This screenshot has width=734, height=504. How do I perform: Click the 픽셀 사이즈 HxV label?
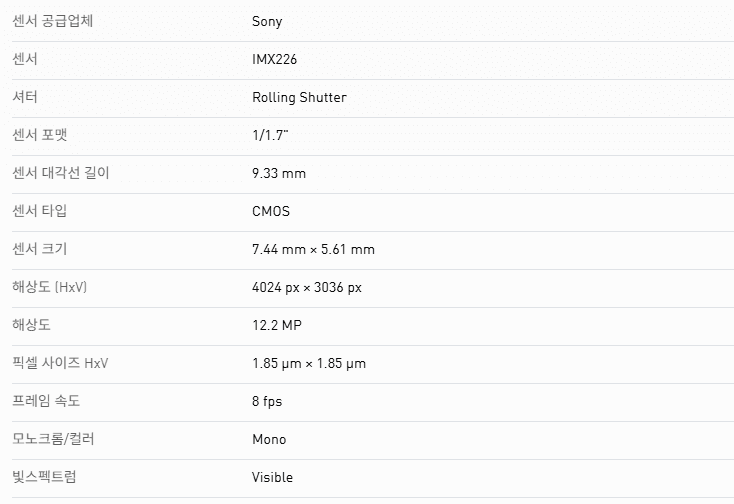tap(60, 363)
